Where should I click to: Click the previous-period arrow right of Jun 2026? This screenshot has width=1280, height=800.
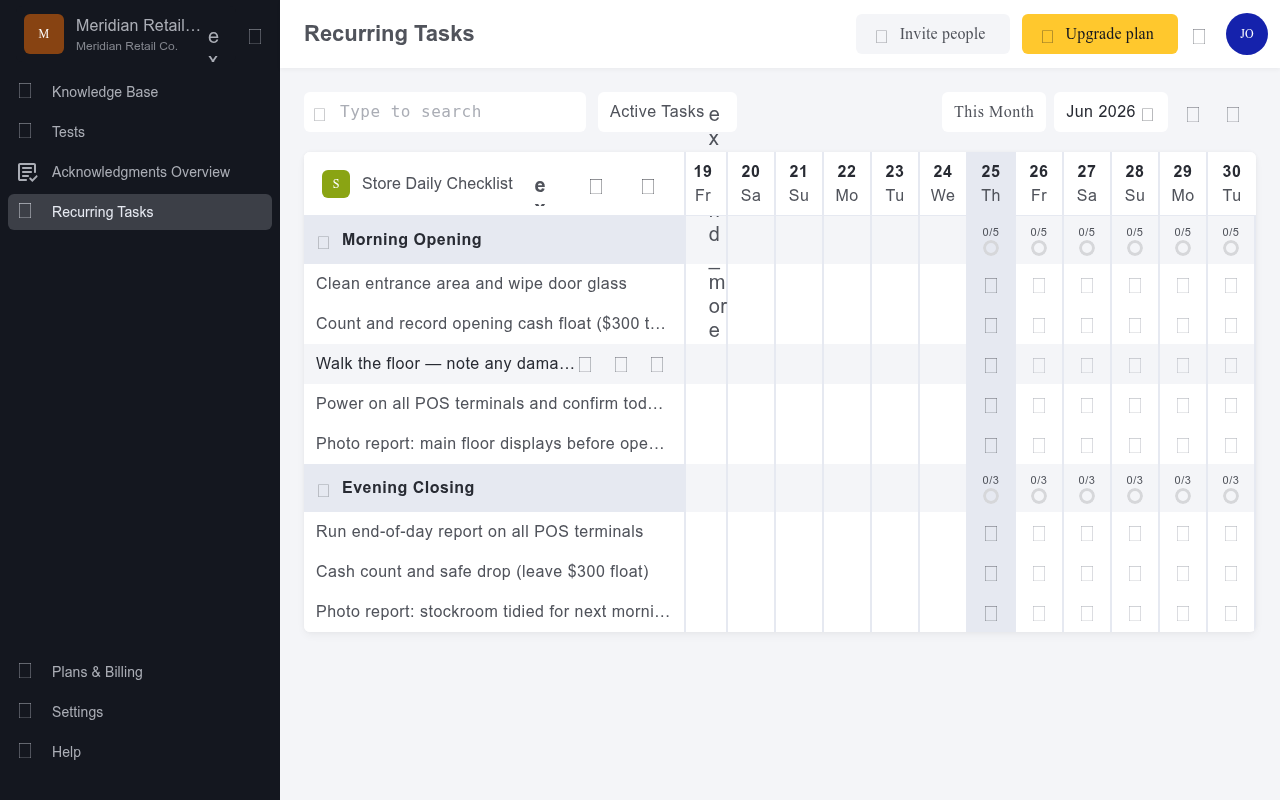click(x=1193, y=114)
